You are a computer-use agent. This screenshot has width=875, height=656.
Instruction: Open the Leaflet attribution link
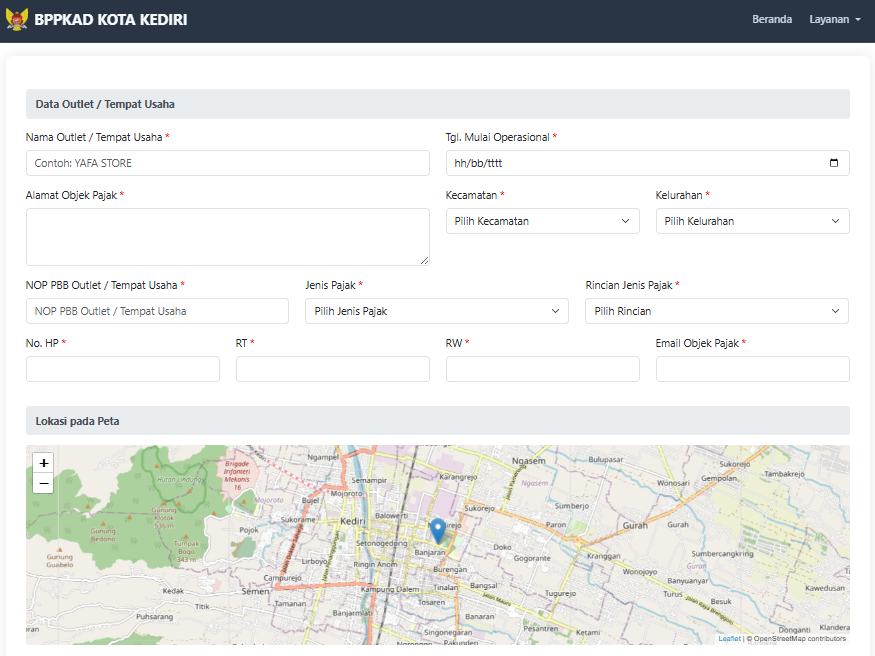point(729,638)
